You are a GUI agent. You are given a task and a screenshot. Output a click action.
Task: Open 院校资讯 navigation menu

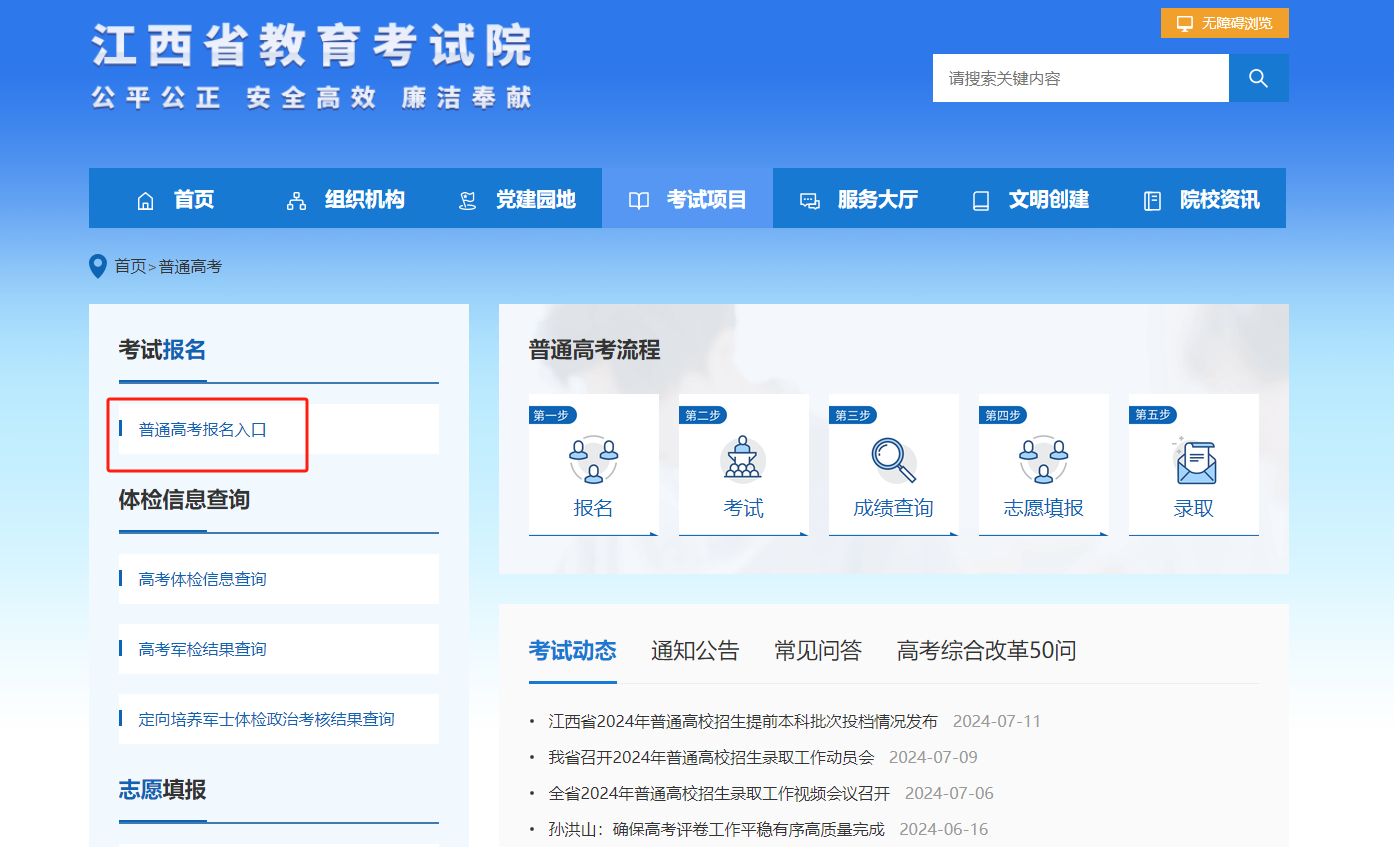[1201, 199]
